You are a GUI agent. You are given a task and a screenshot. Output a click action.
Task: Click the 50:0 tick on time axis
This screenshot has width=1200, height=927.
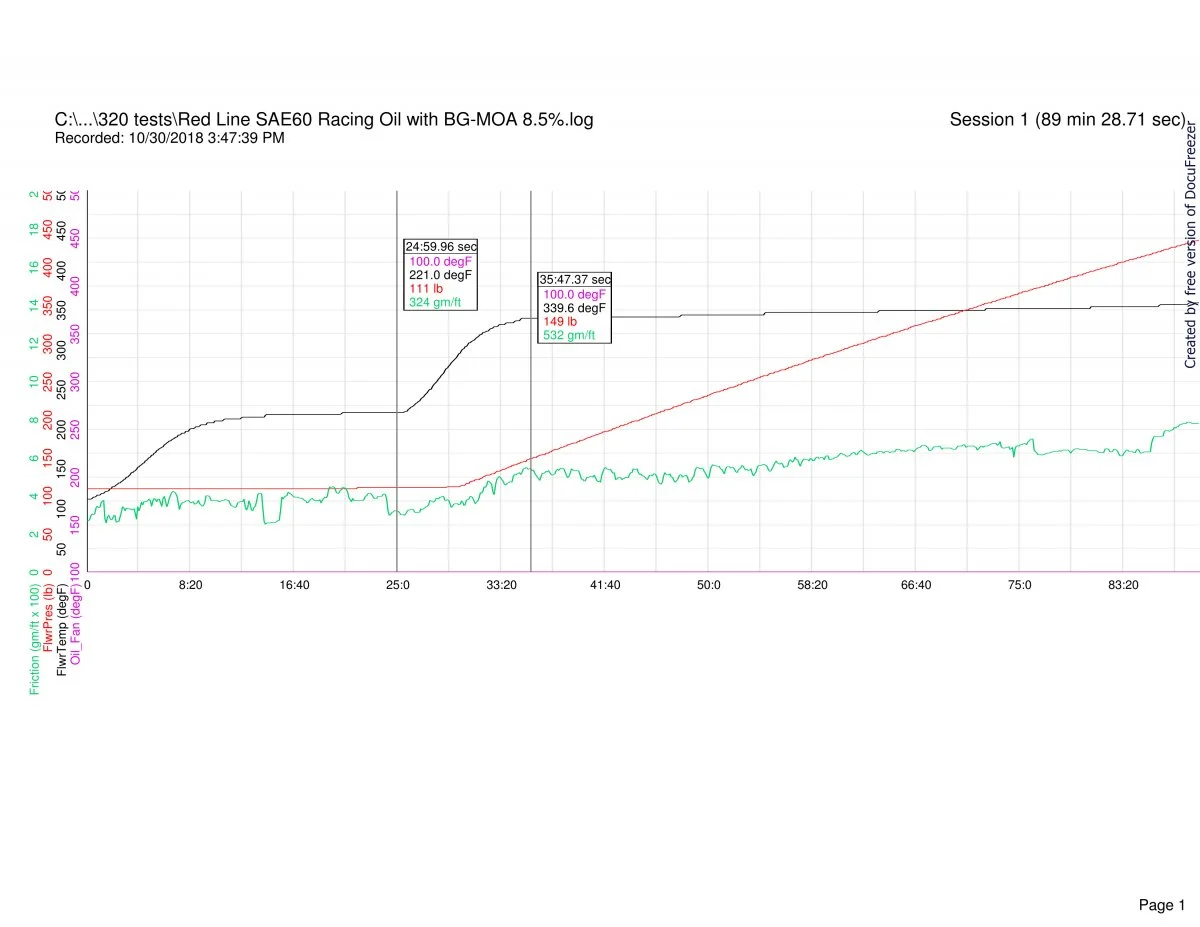pyautogui.click(x=709, y=585)
